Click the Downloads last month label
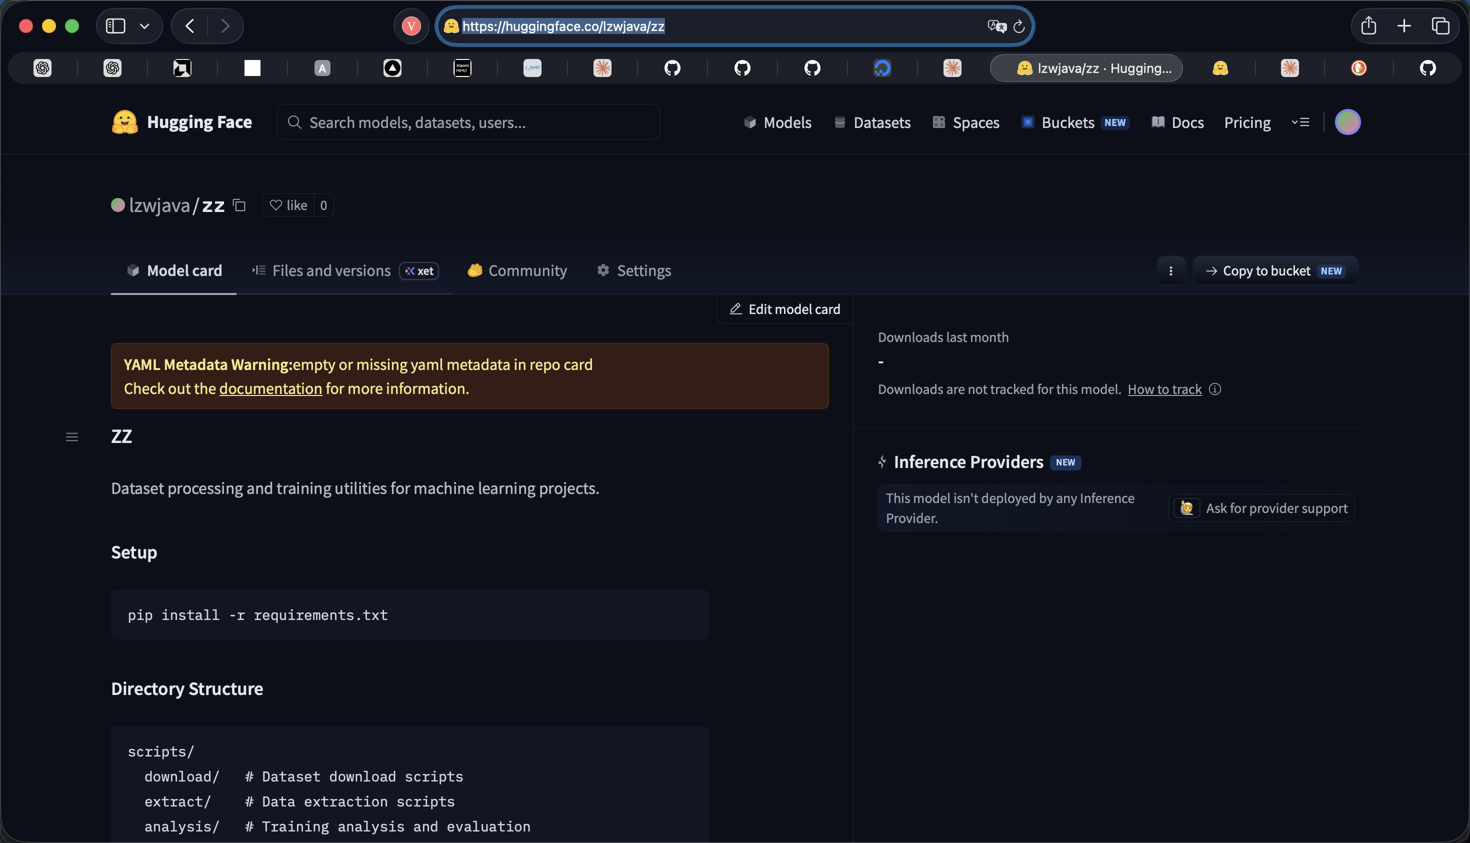The height and width of the screenshot is (843, 1470). click(943, 337)
